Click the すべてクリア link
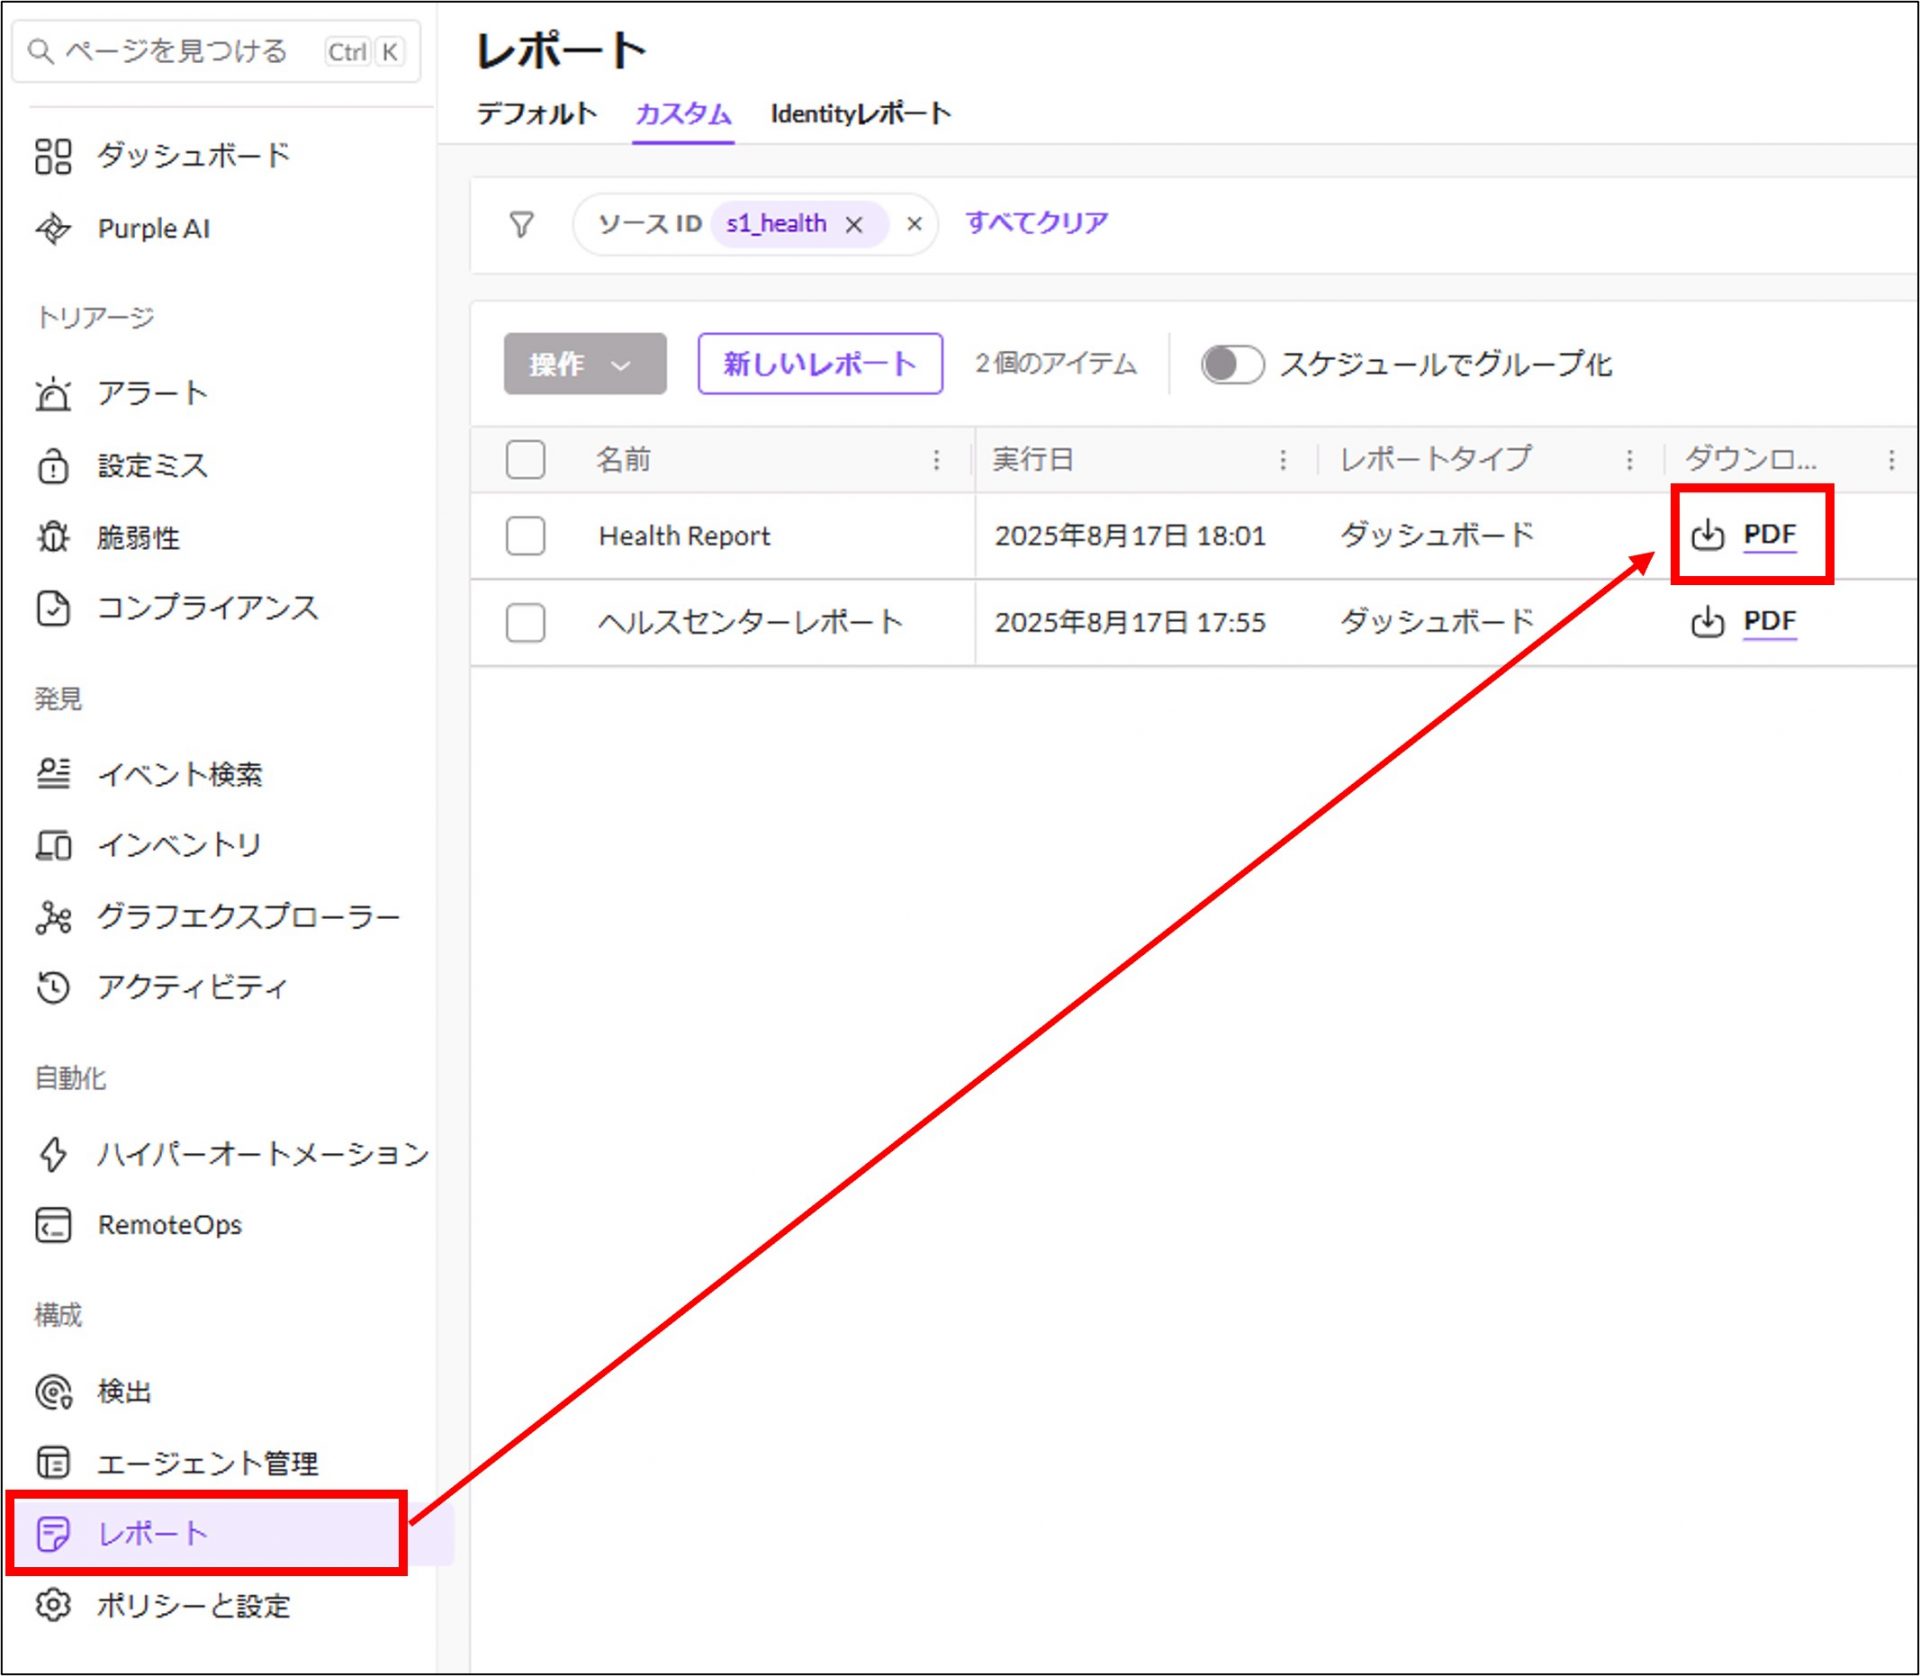Viewport: 1920px width, 1676px height. point(1036,222)
